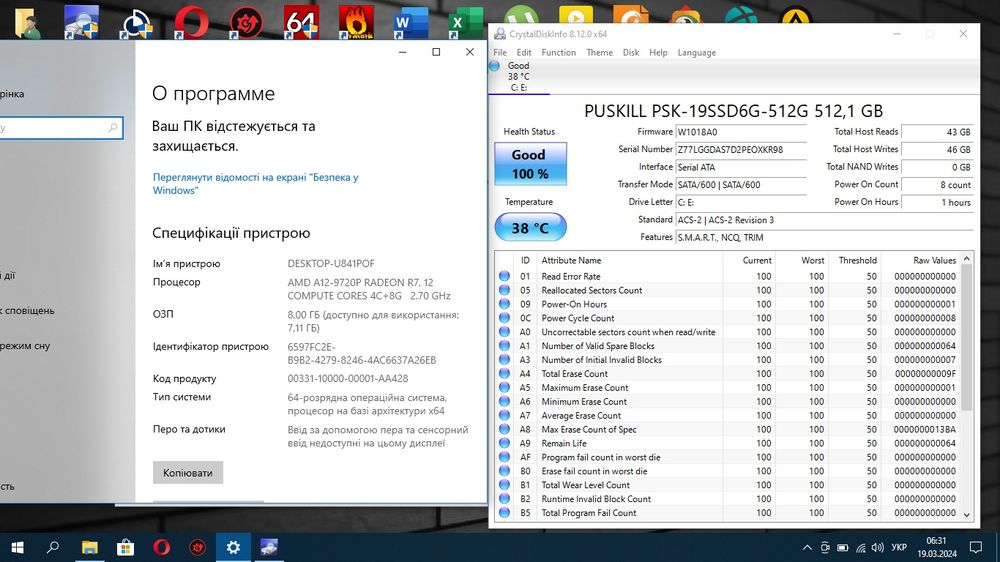Image resolution: width=1000 pixels, height=562 pixels.
Task: Launch AIDA64 from the desktop shortcut
Action: click(301, 22)
